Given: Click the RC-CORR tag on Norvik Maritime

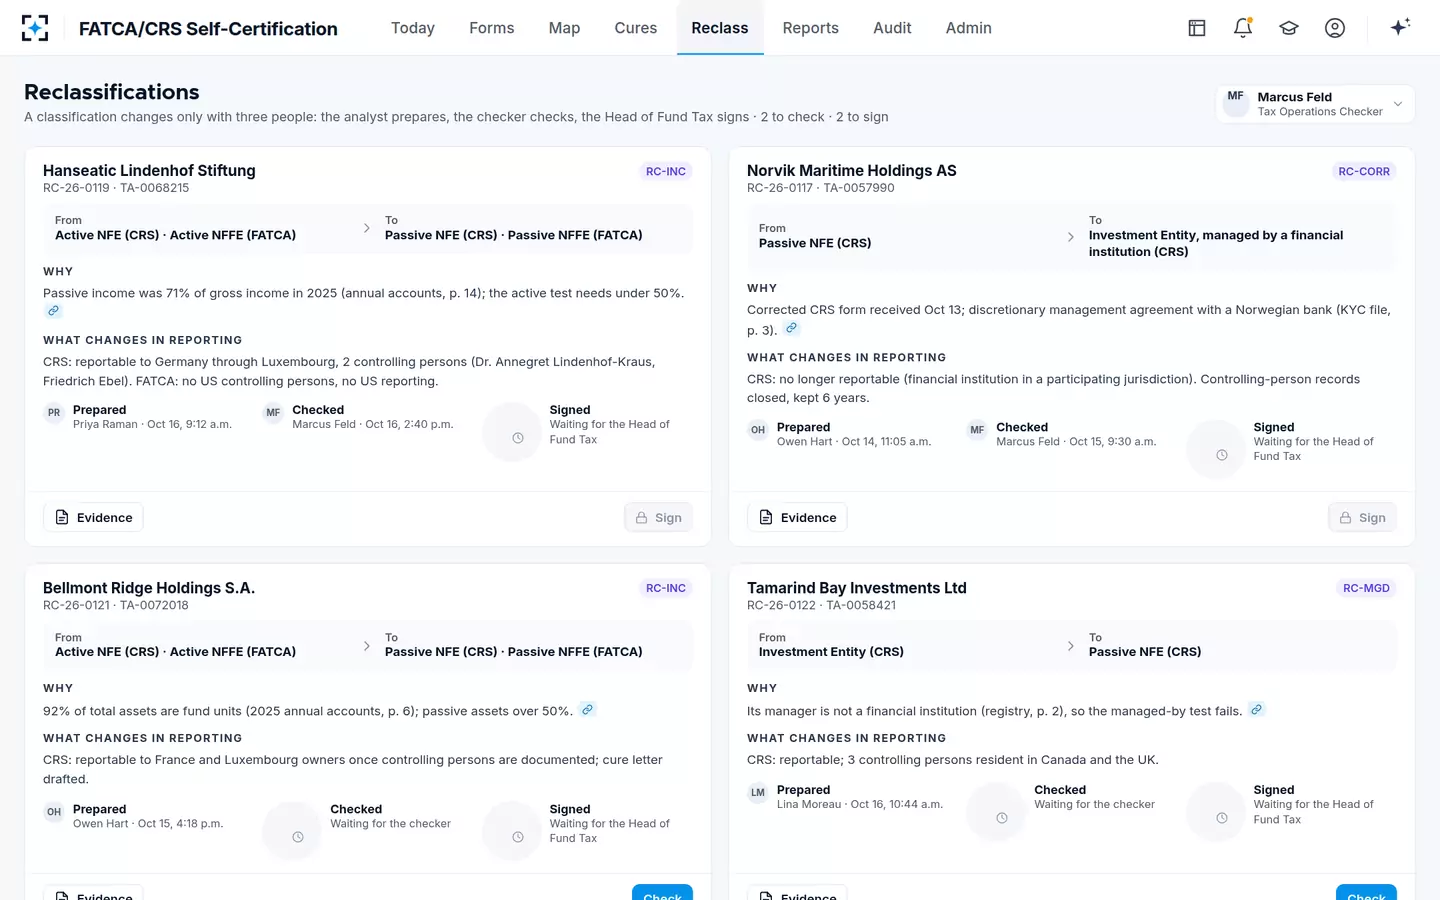Looking at the screenshot, I should tap(1364, 171).
